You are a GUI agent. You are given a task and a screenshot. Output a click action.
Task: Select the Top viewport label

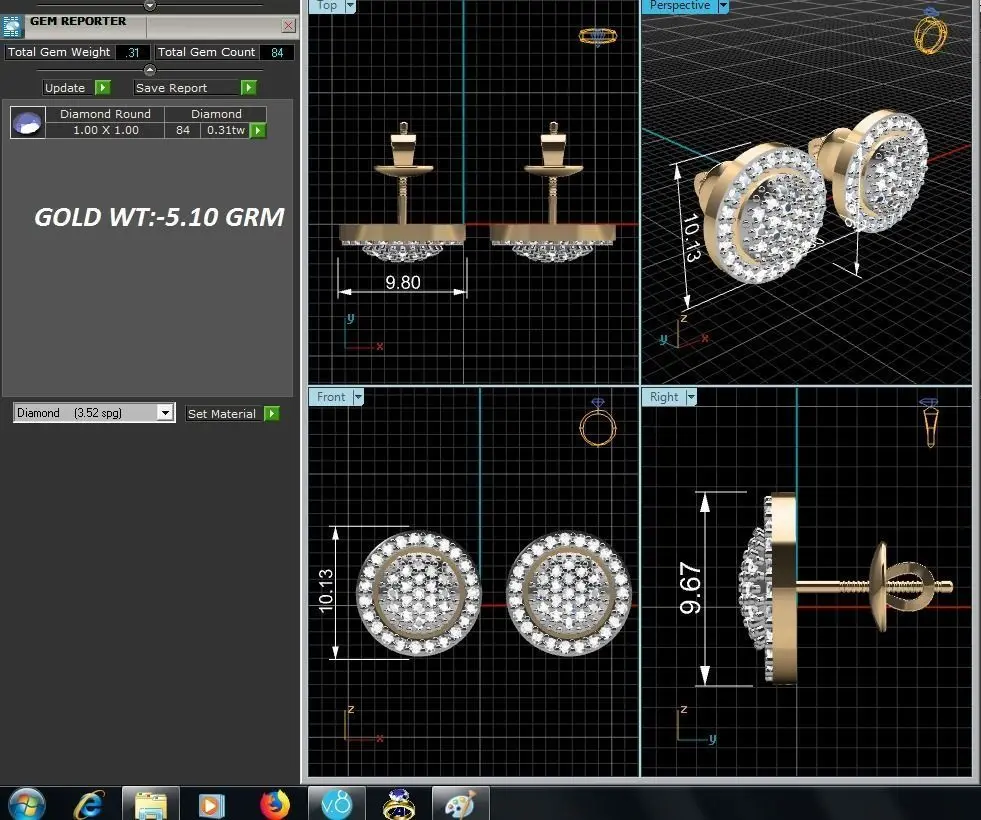(327, 6)
